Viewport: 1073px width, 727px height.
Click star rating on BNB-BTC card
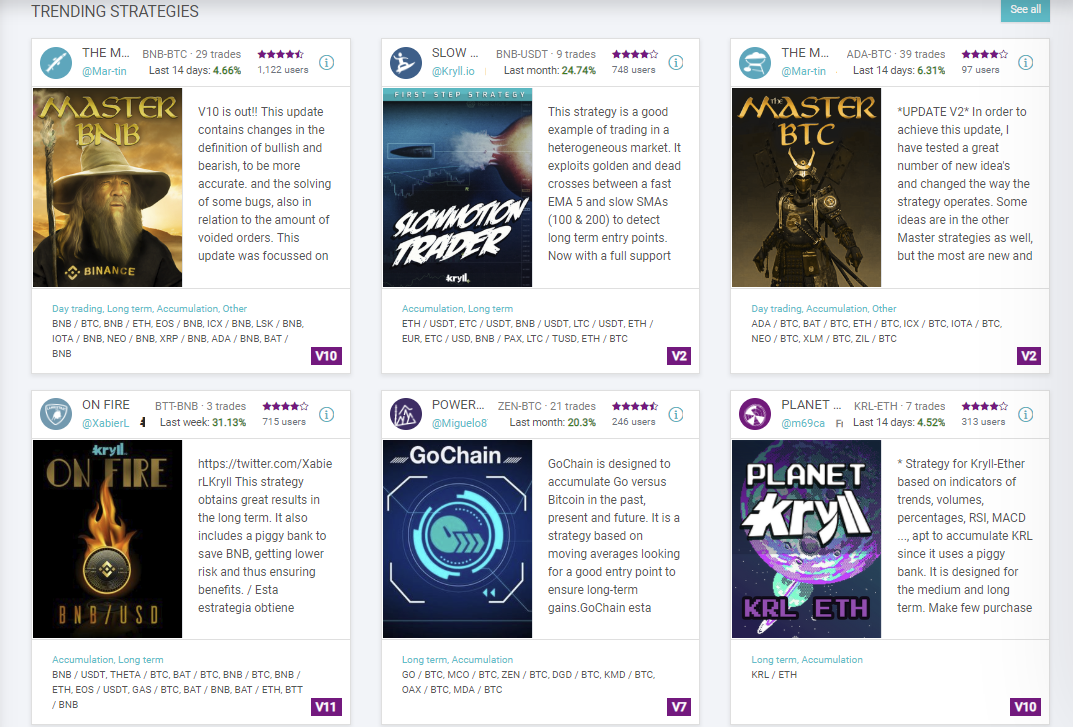281,54
